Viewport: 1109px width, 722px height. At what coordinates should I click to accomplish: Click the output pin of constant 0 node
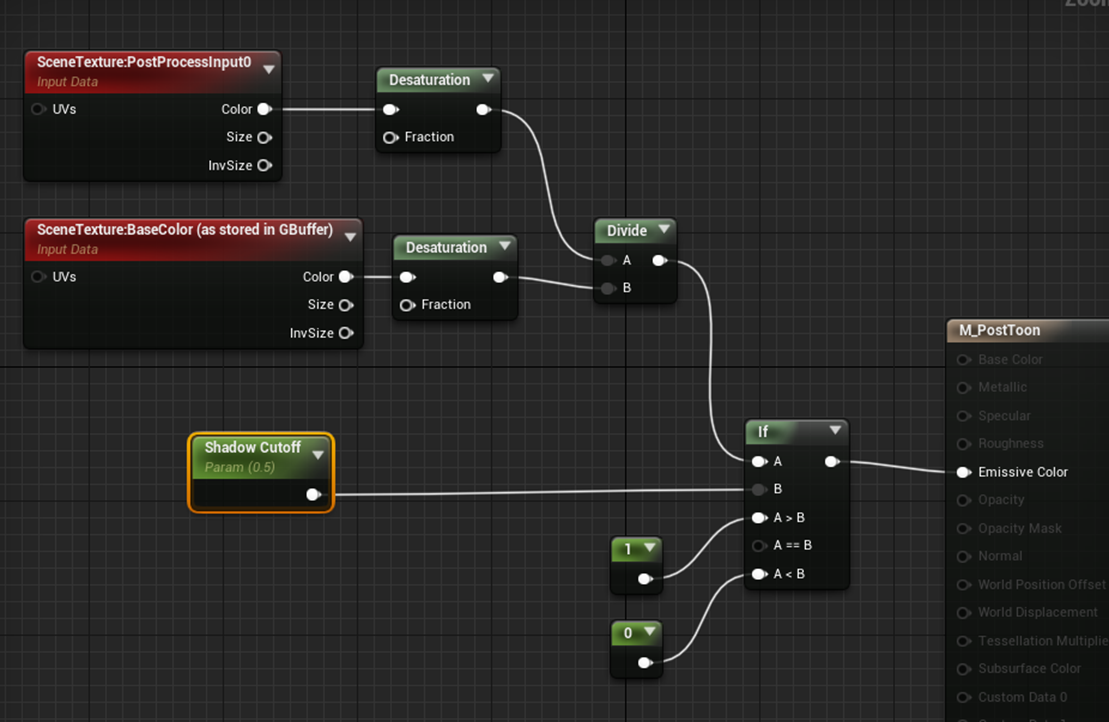645,663
